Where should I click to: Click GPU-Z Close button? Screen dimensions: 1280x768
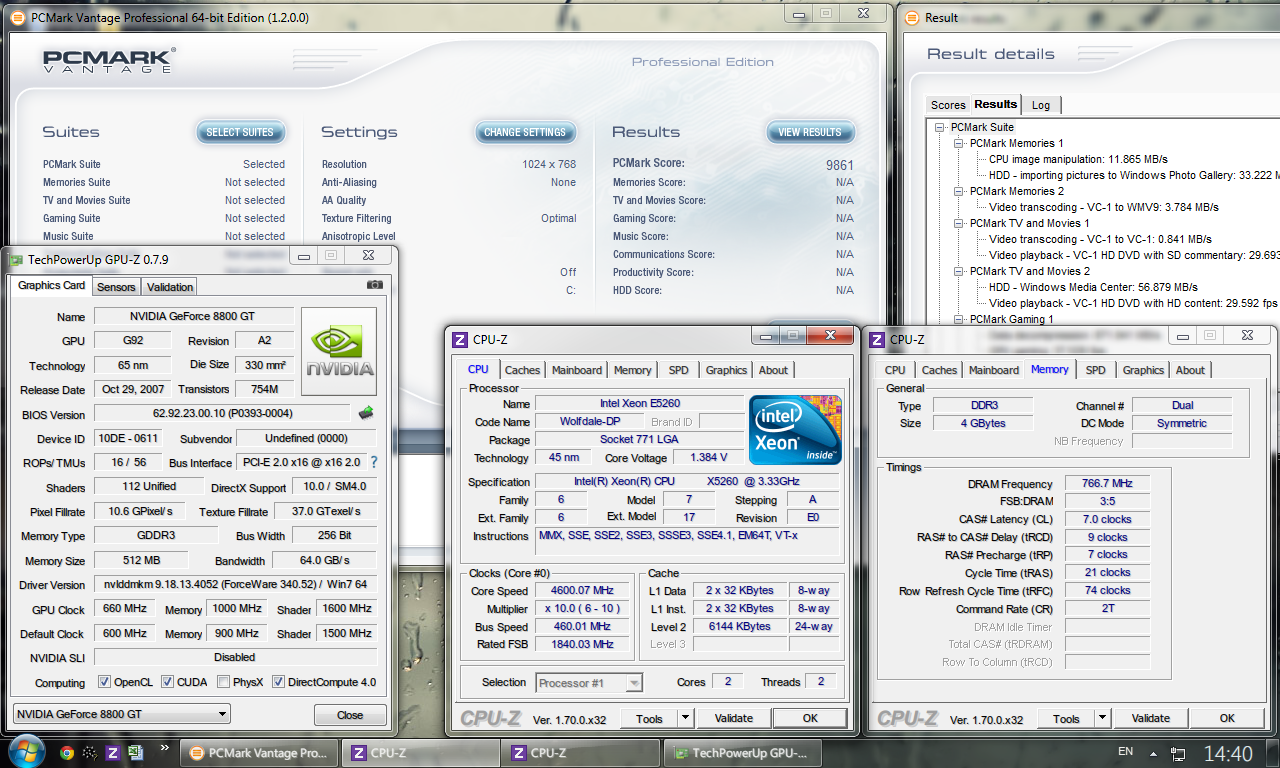click(350, 715)
